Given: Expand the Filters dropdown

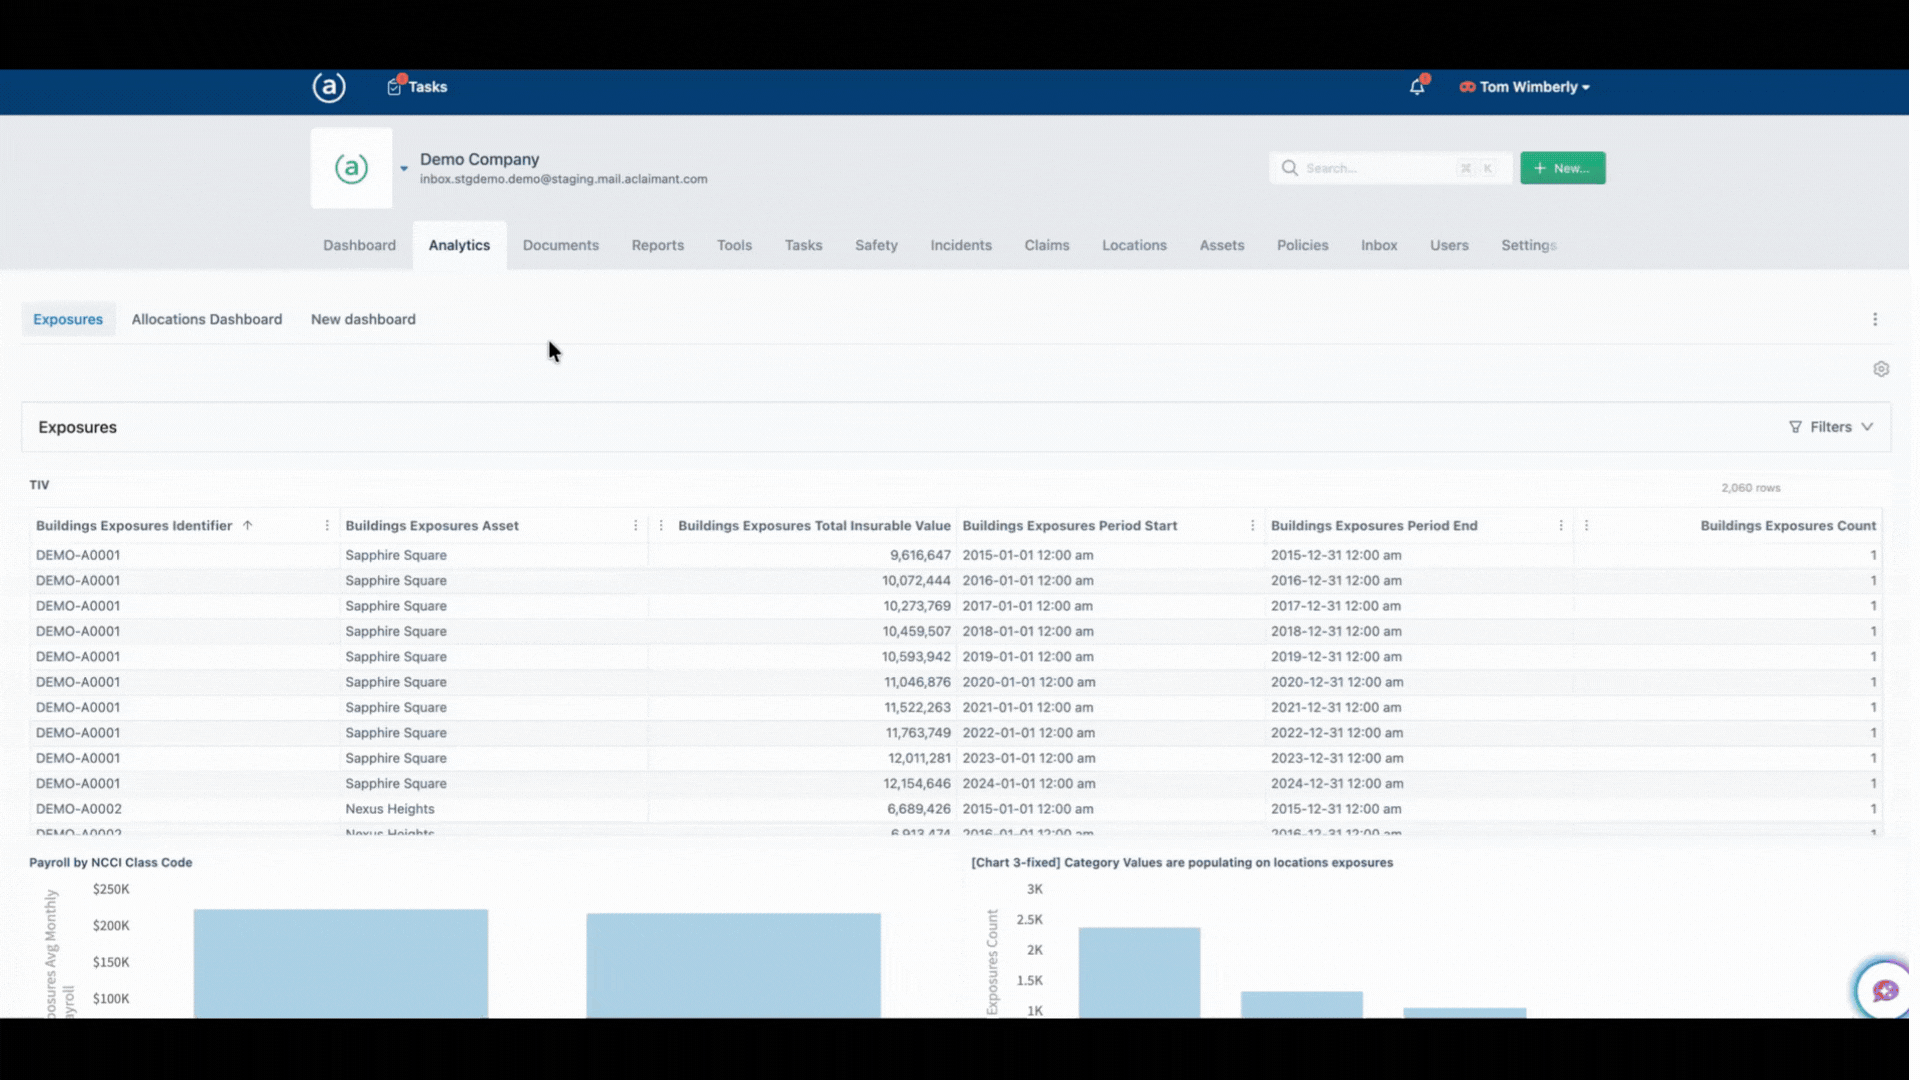Looking at the screenshot, I should pos(1831,427).
